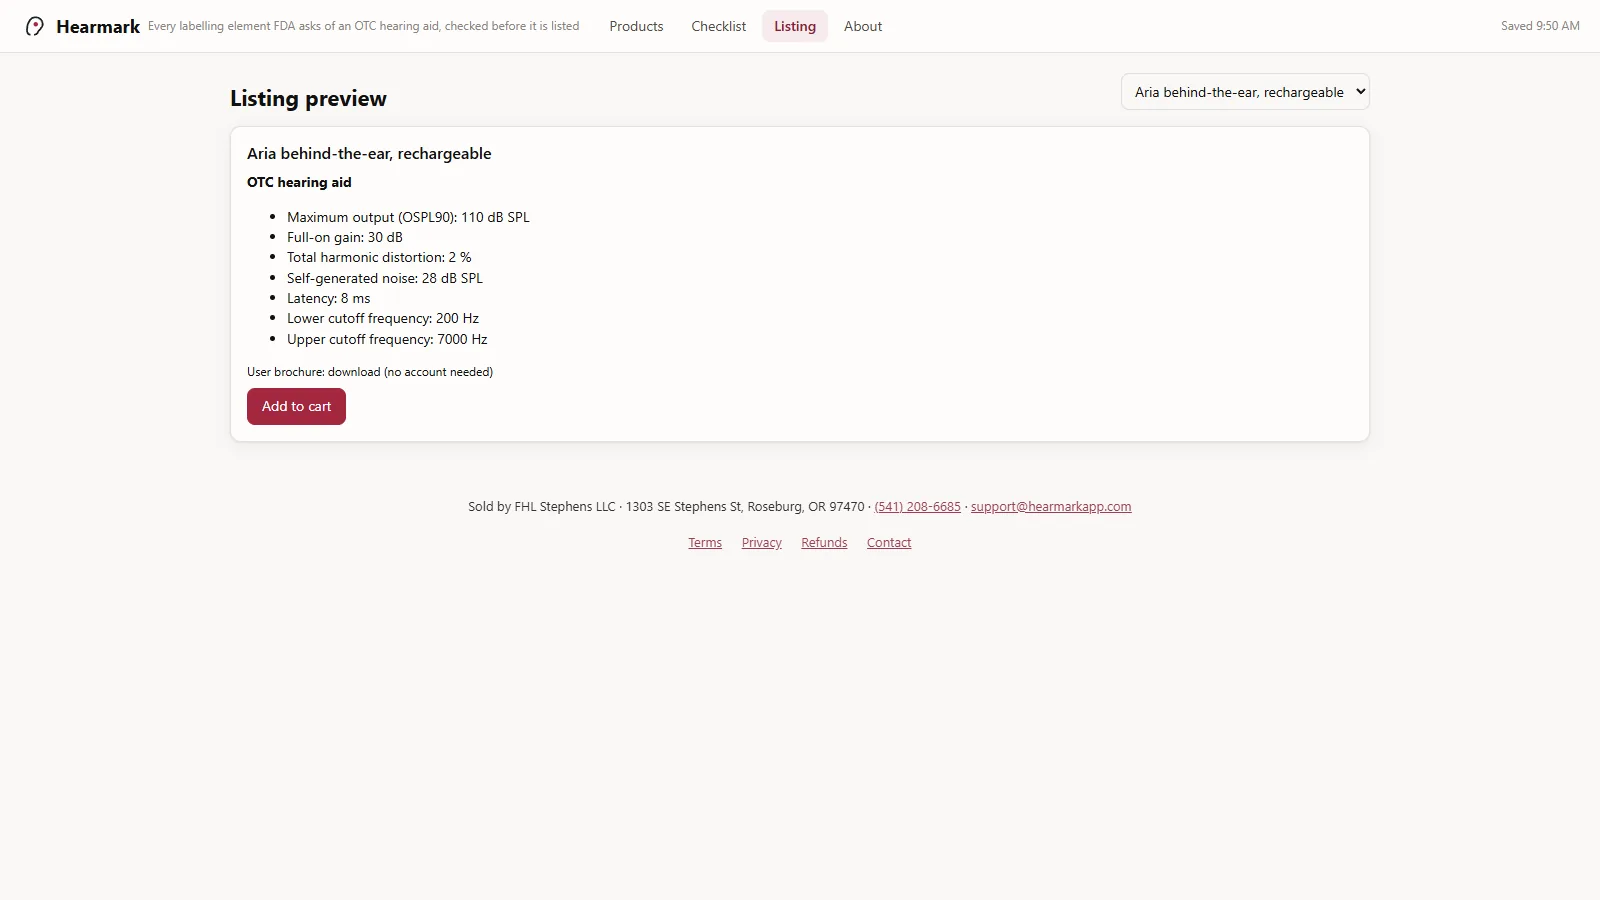Call the (541) 208-6685 phone link
The image size is (1600, 900).
tap(917, 507)
